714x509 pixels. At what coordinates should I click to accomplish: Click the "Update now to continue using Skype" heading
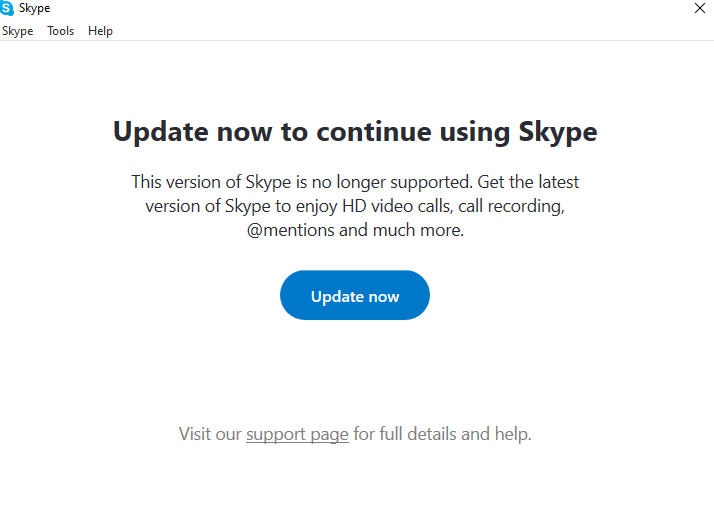coord(355,131)
